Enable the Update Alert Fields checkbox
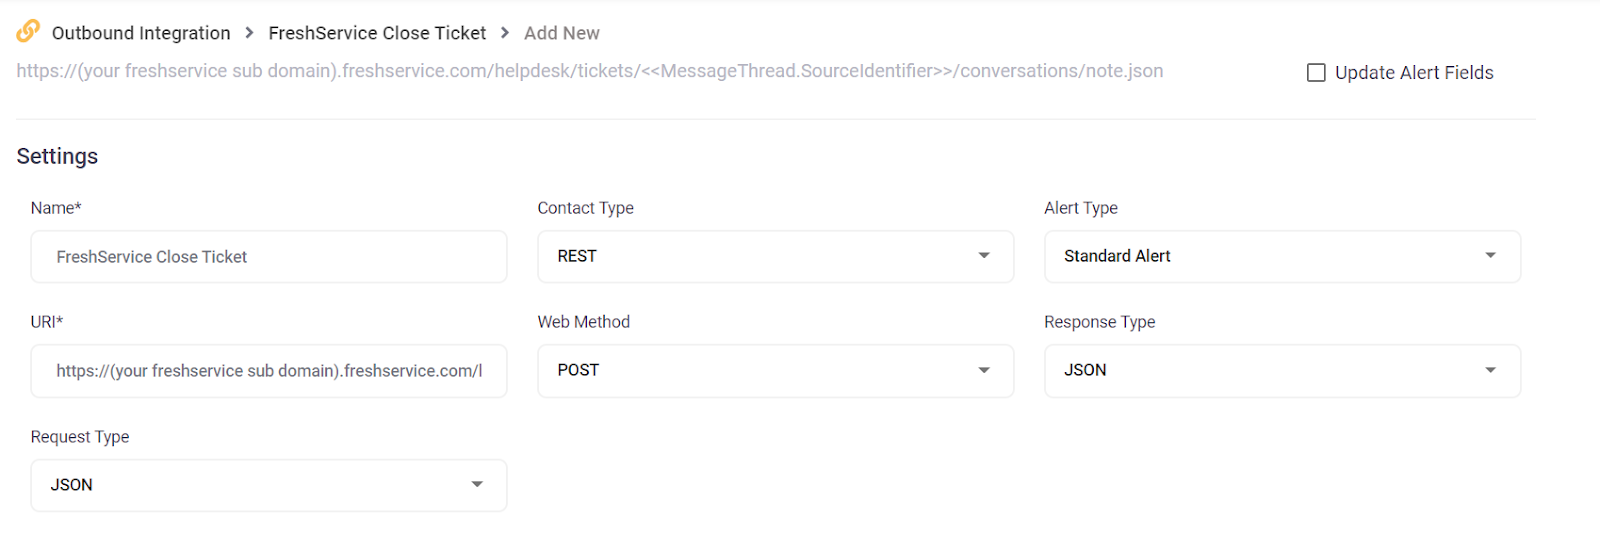The width and height of the screenshot is (1600, 534). click(x=1316, y=73)
